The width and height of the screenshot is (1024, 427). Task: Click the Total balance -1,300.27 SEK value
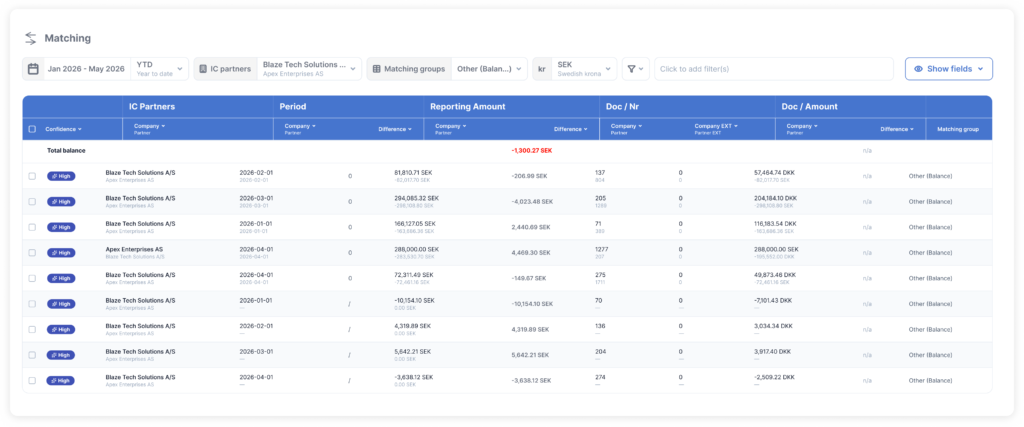click(532, 151)
